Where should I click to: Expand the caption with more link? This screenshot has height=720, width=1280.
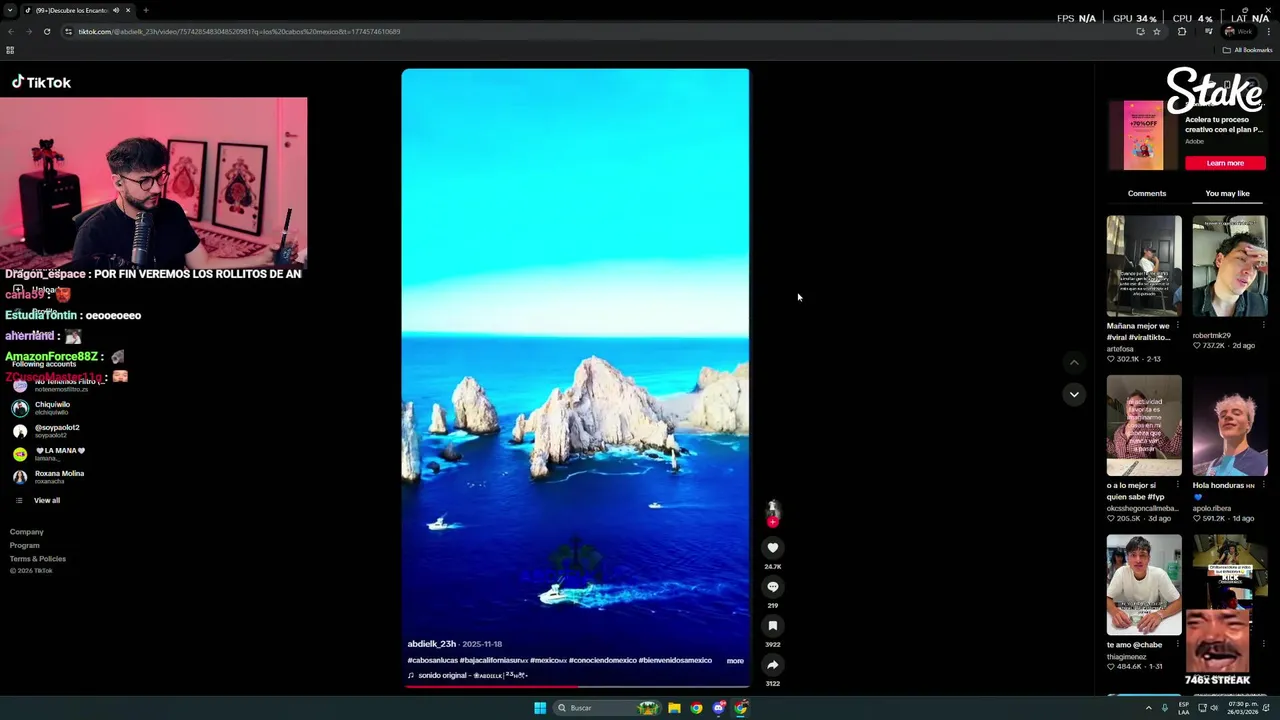(x=735, y=661)
